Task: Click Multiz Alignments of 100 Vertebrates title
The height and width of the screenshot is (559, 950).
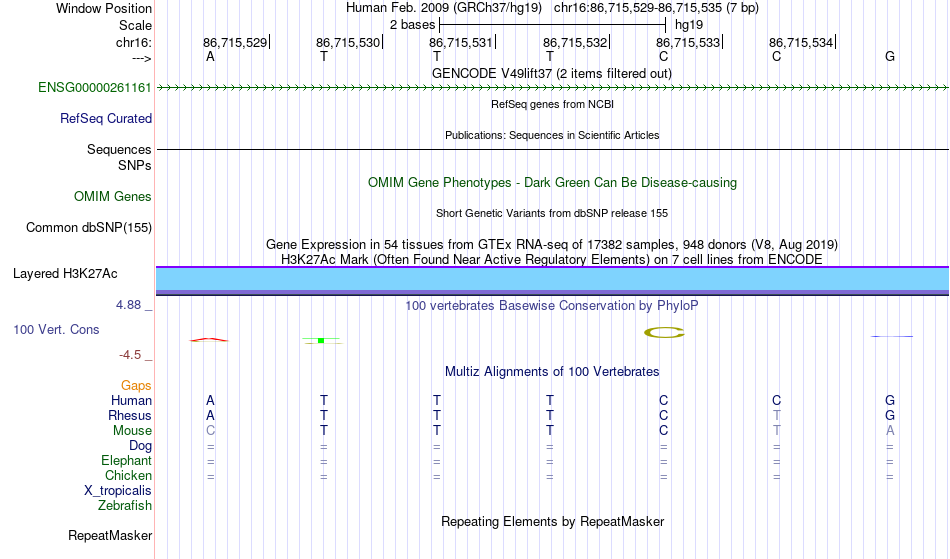Action: [x=552, y=372]
